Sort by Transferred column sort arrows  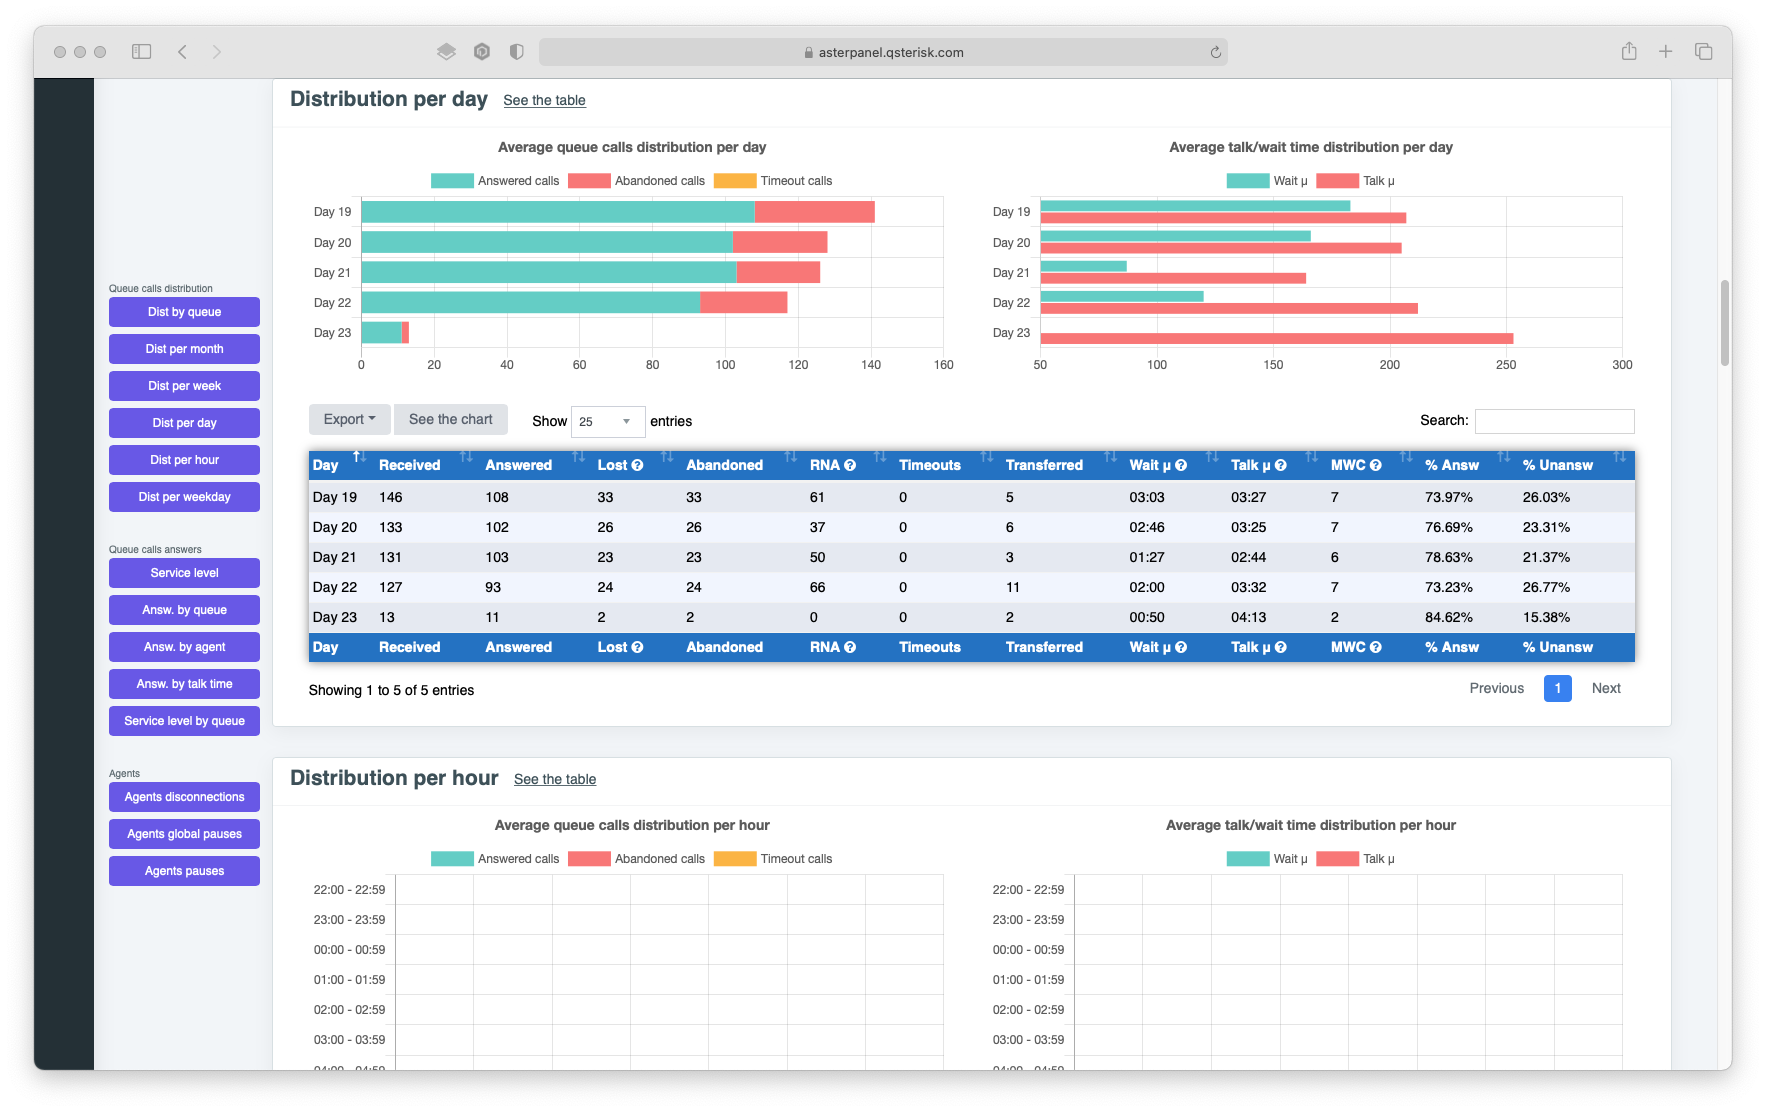pyautogui.click(x=1110, y=457)
